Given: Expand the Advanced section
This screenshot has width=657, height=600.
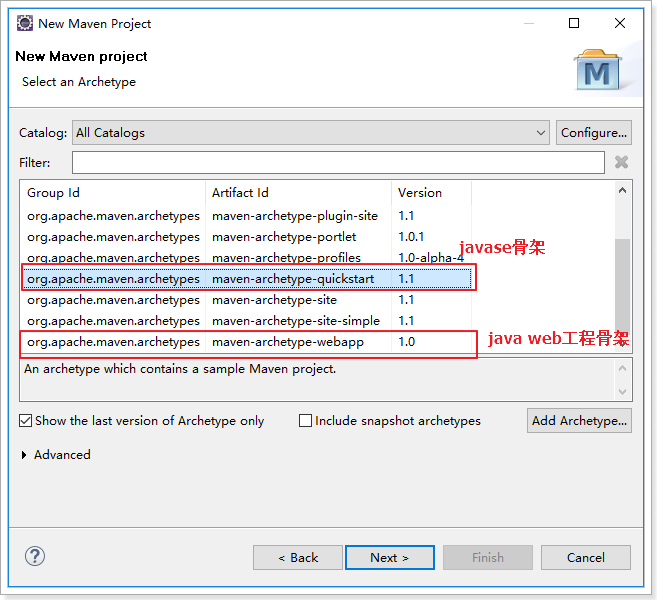Looking at the screenshot, I should click(25, 455).
